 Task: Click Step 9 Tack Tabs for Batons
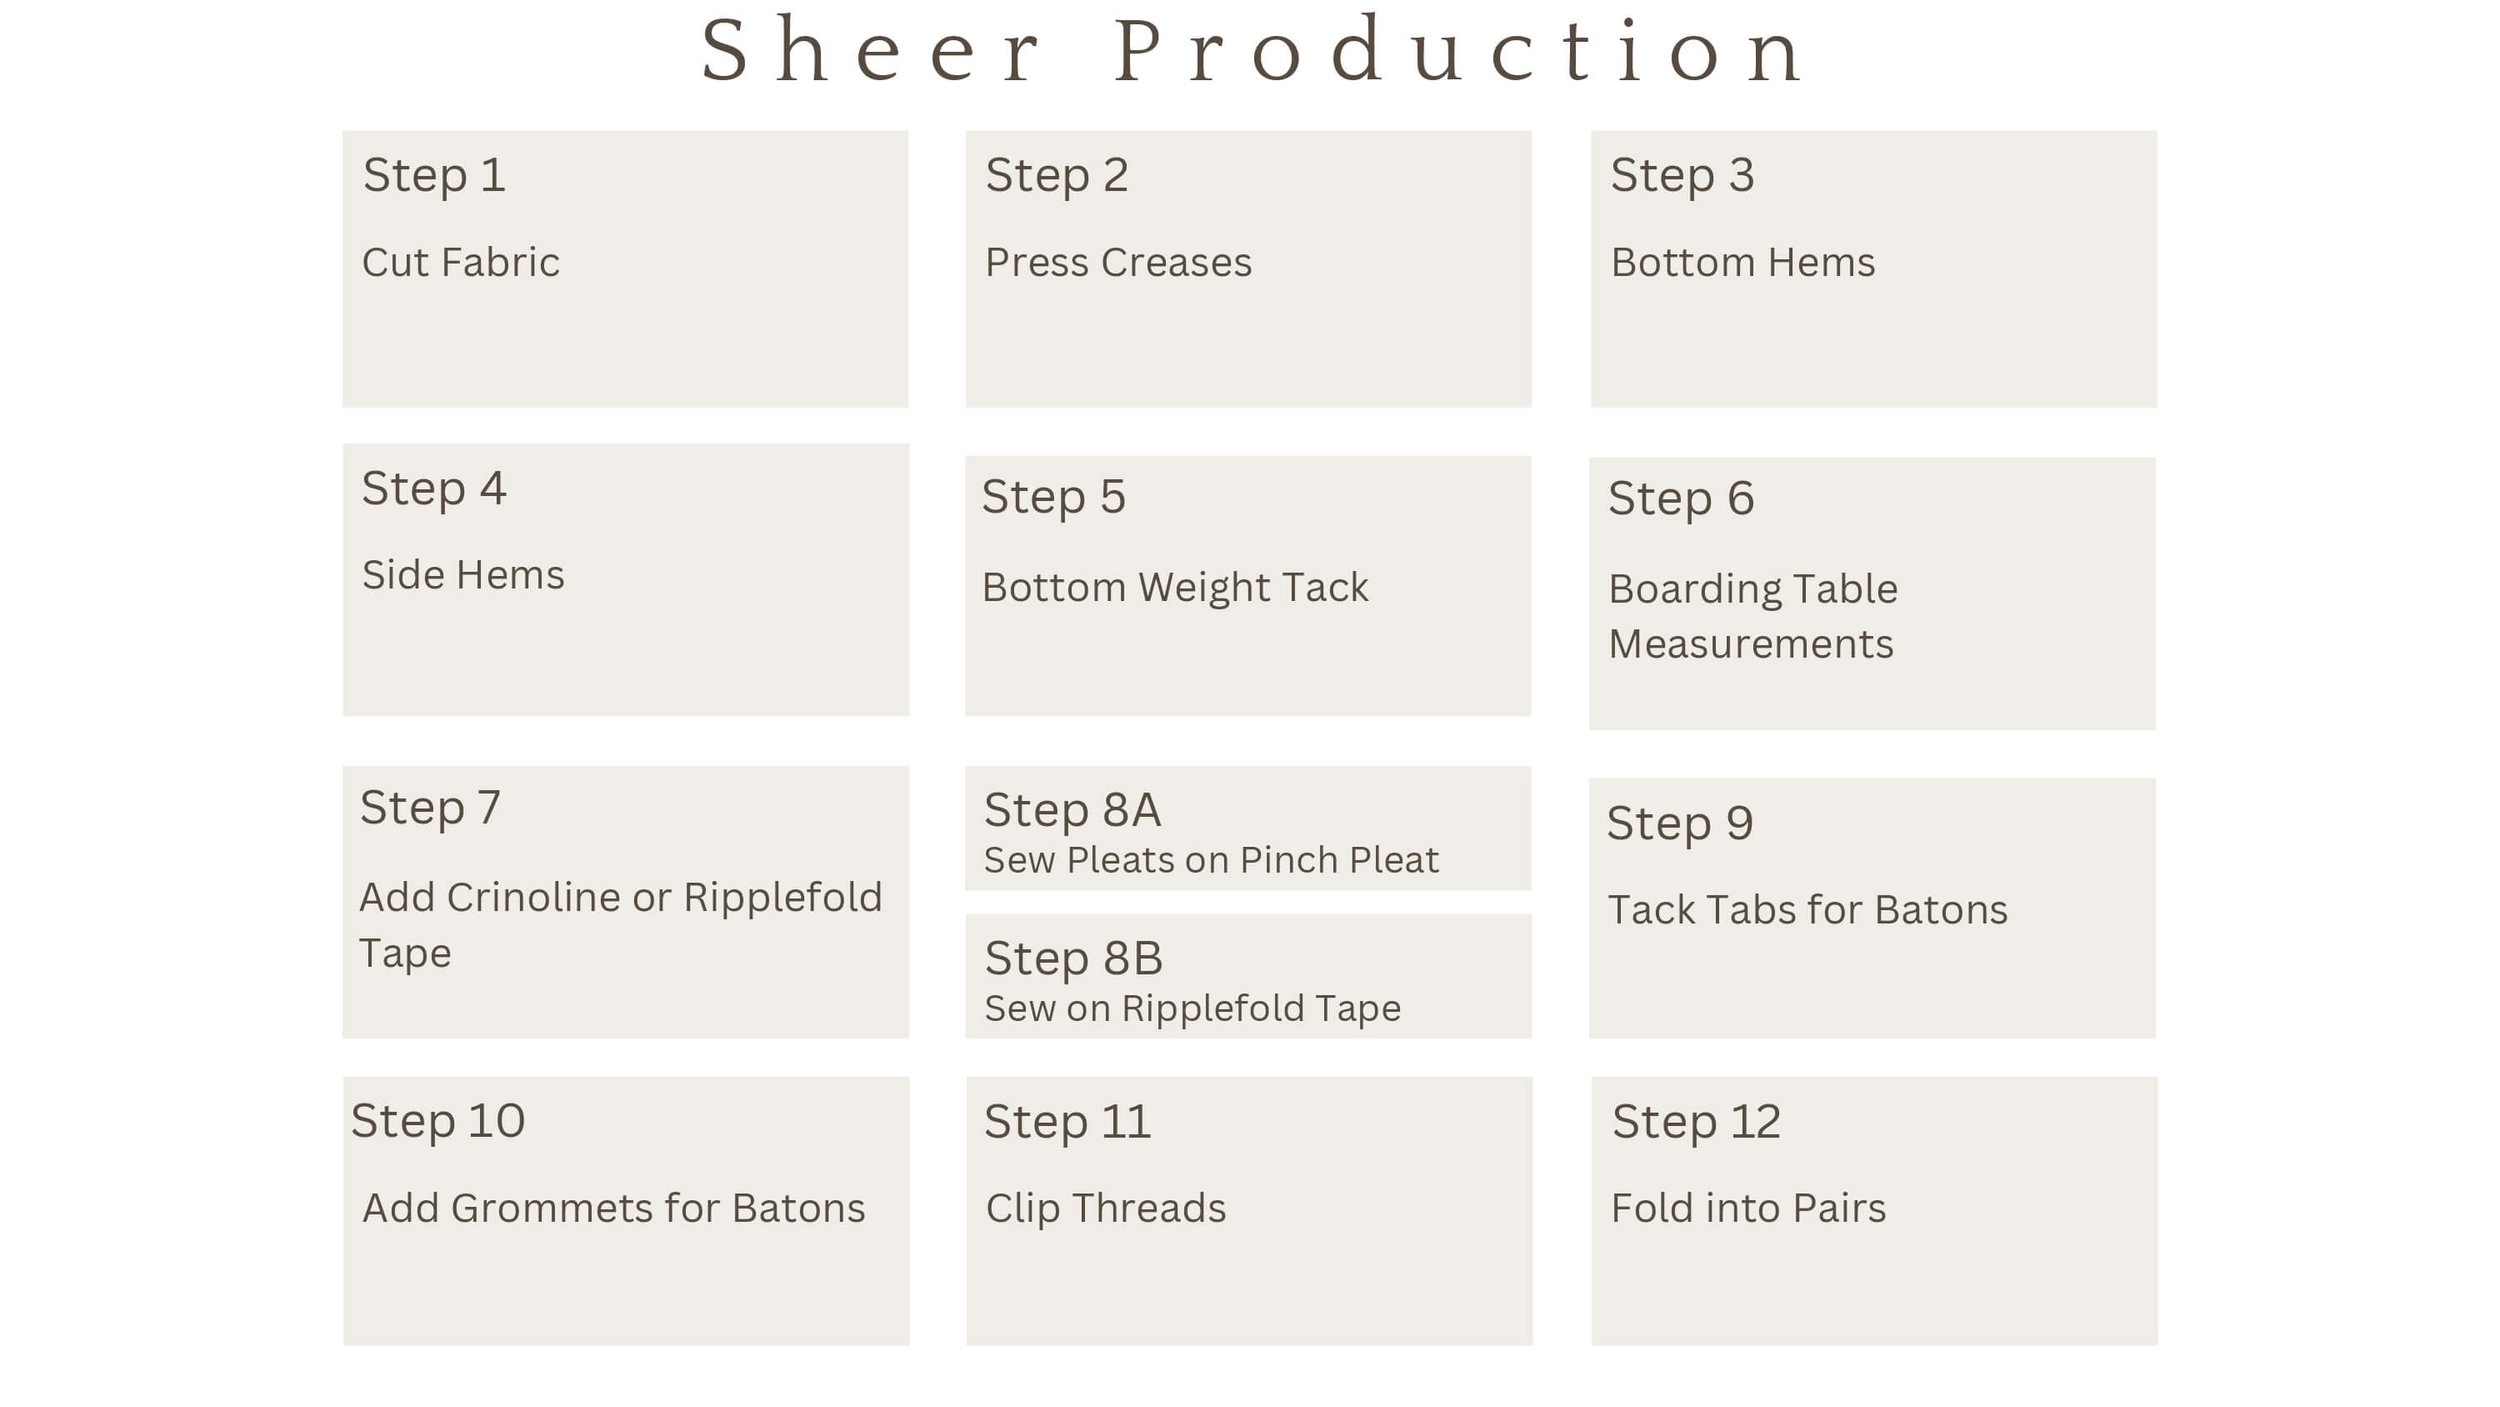[1872, 908]
